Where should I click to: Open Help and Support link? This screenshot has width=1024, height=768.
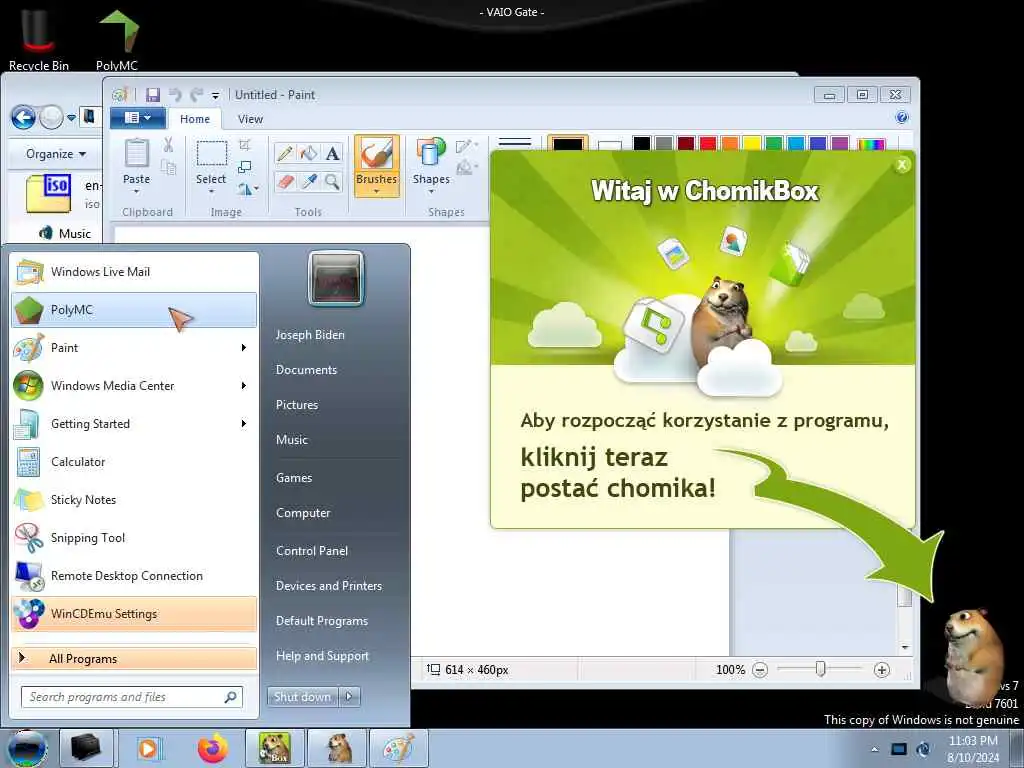coord(322,656)
